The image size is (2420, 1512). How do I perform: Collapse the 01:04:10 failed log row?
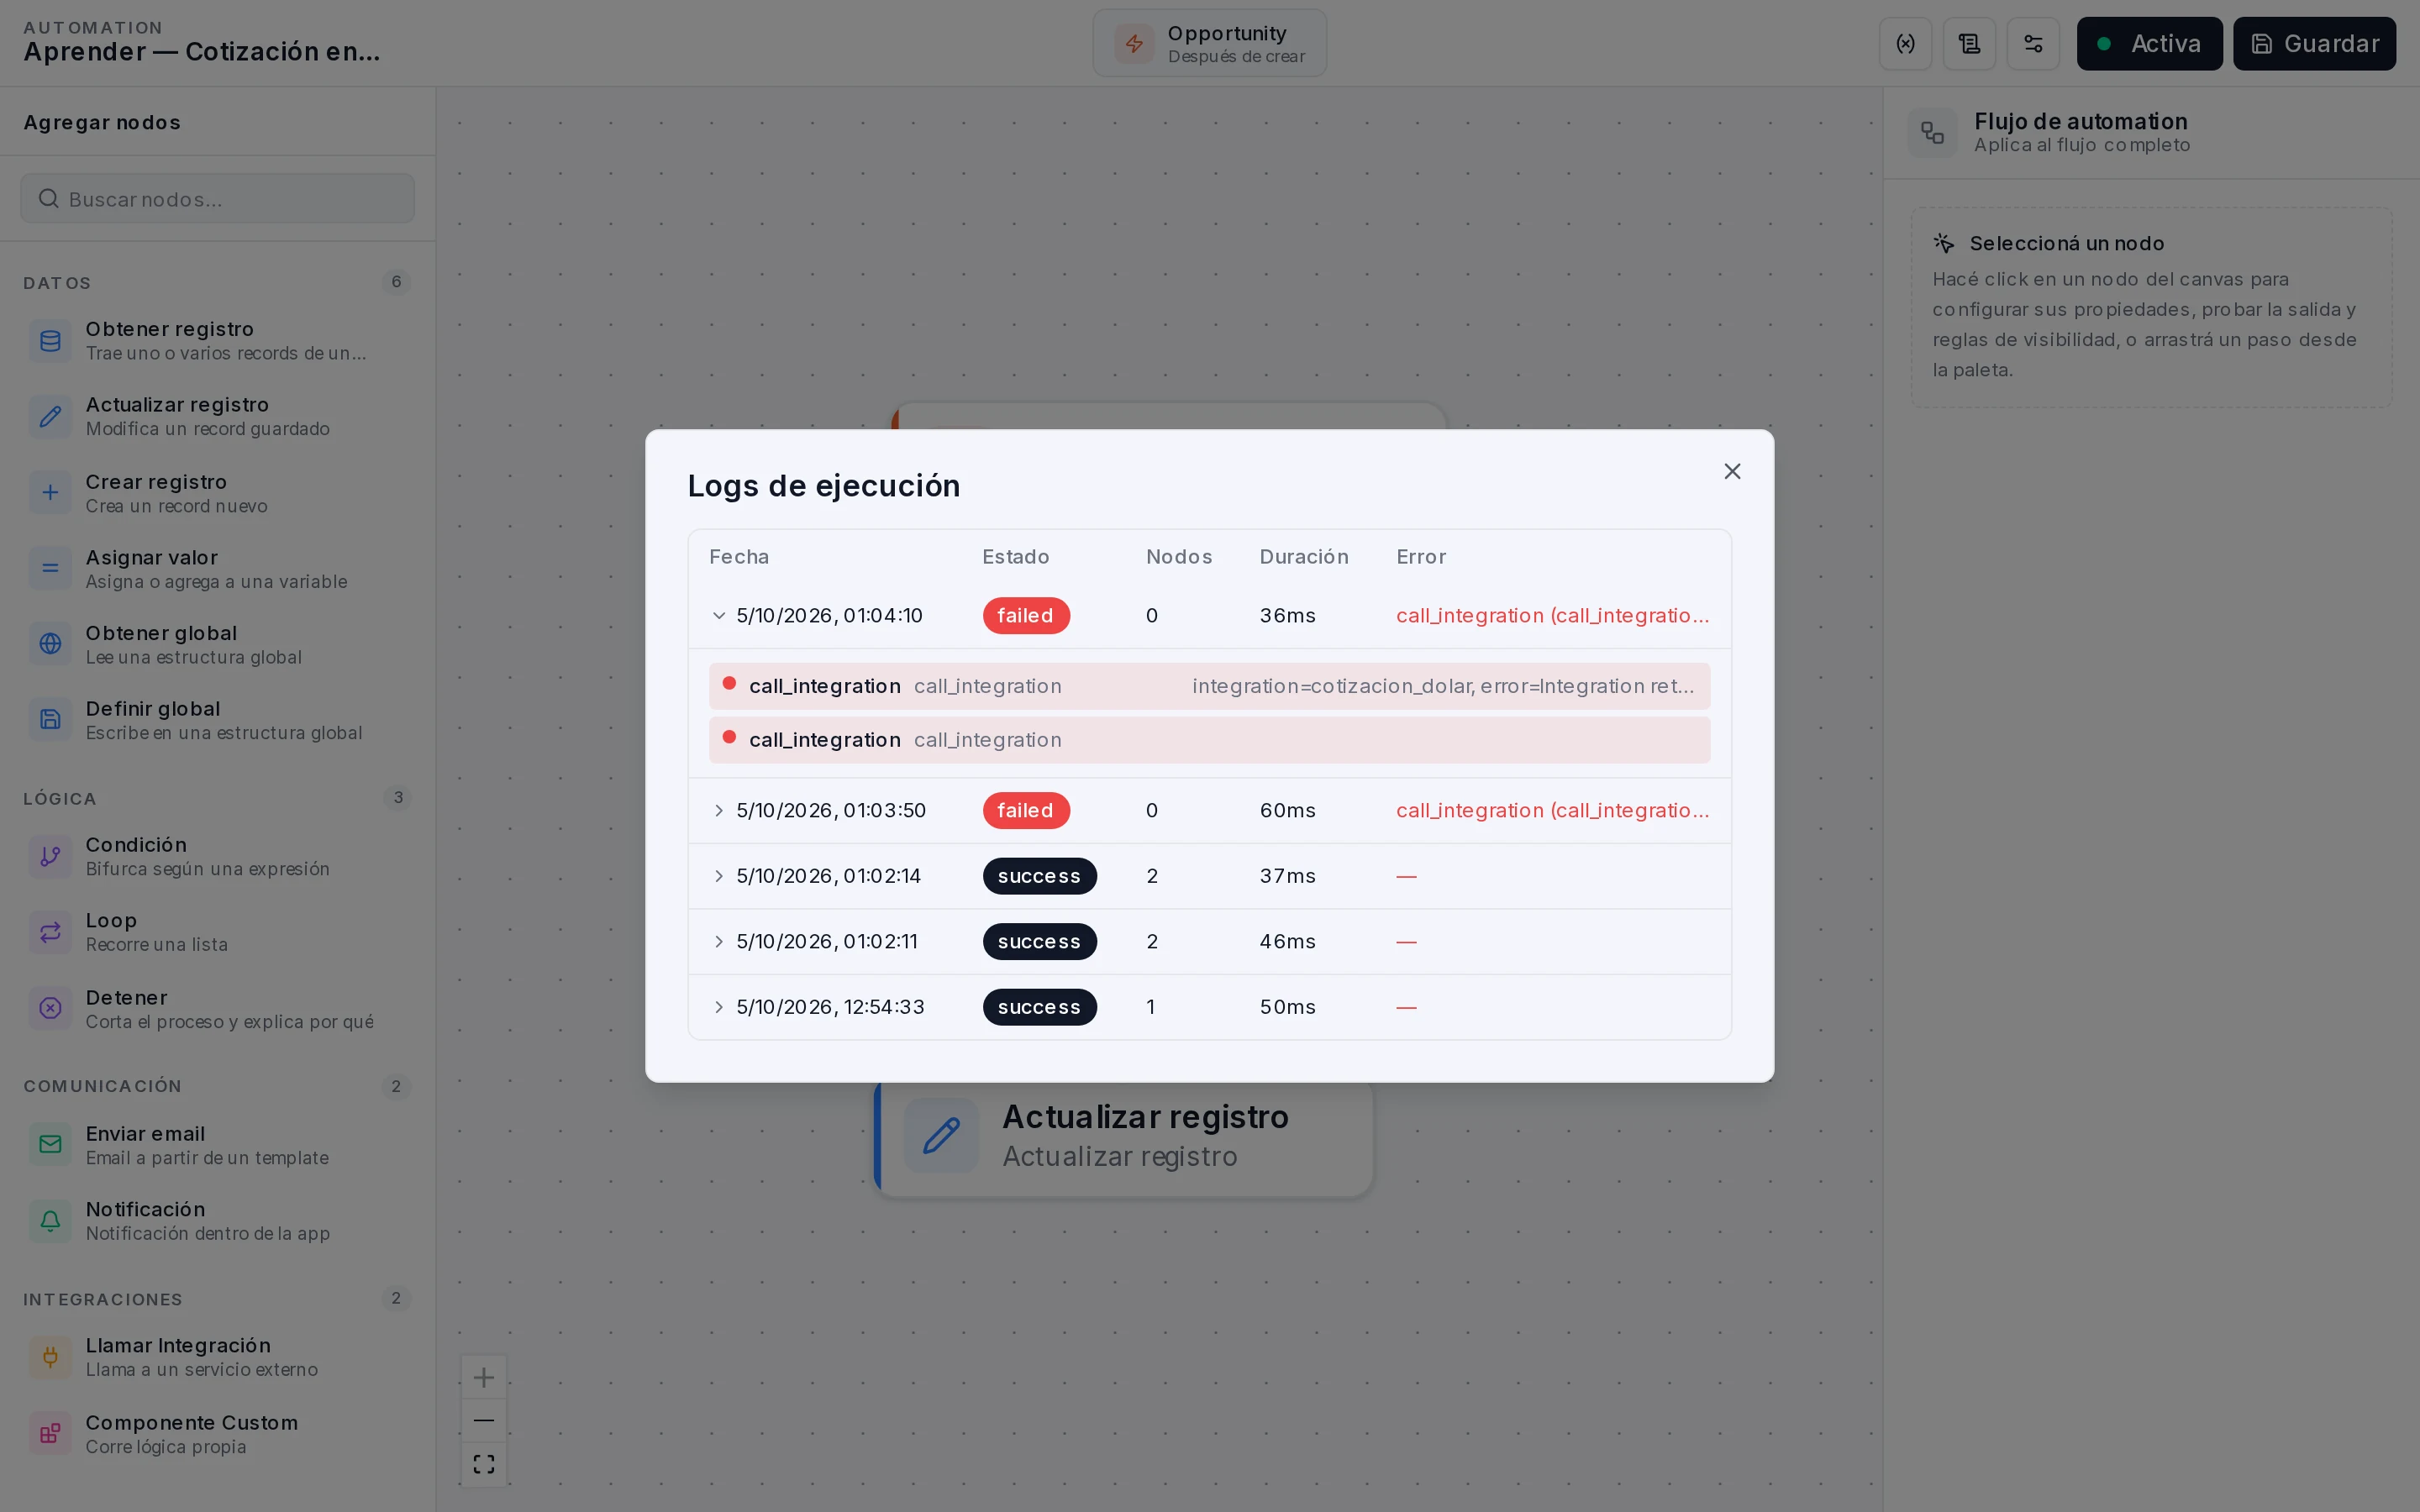click(x=718, y=615)
